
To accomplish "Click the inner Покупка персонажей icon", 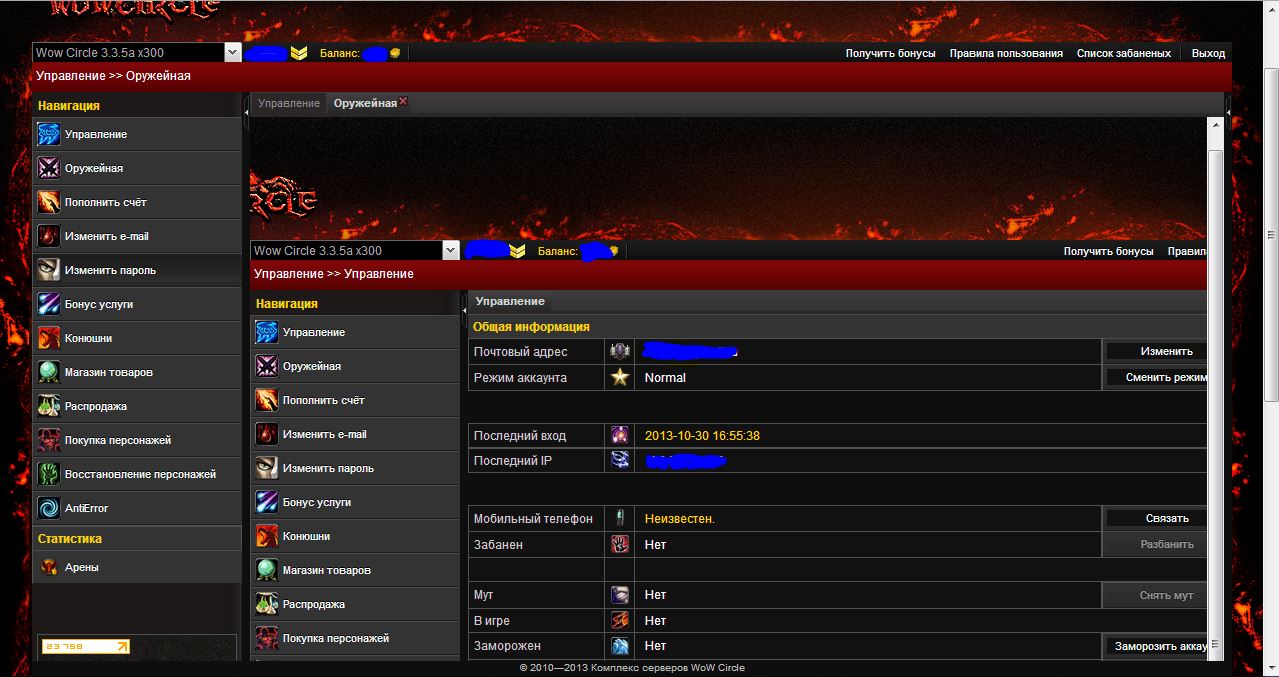I will point(266,638).
